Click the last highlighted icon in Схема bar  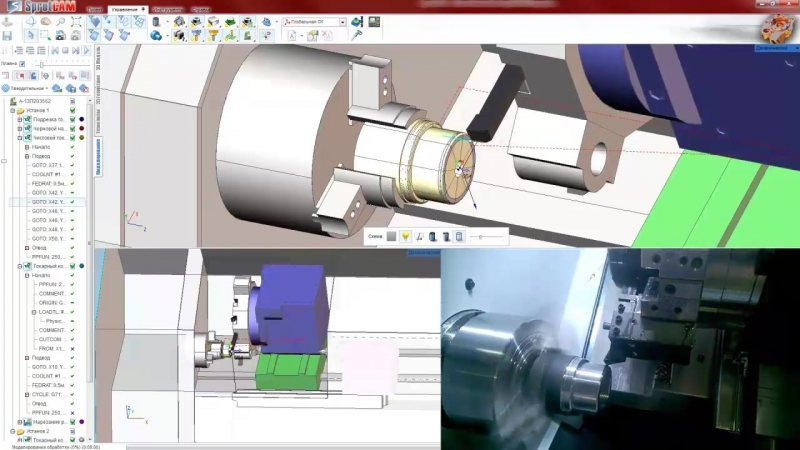coord(459,237)
